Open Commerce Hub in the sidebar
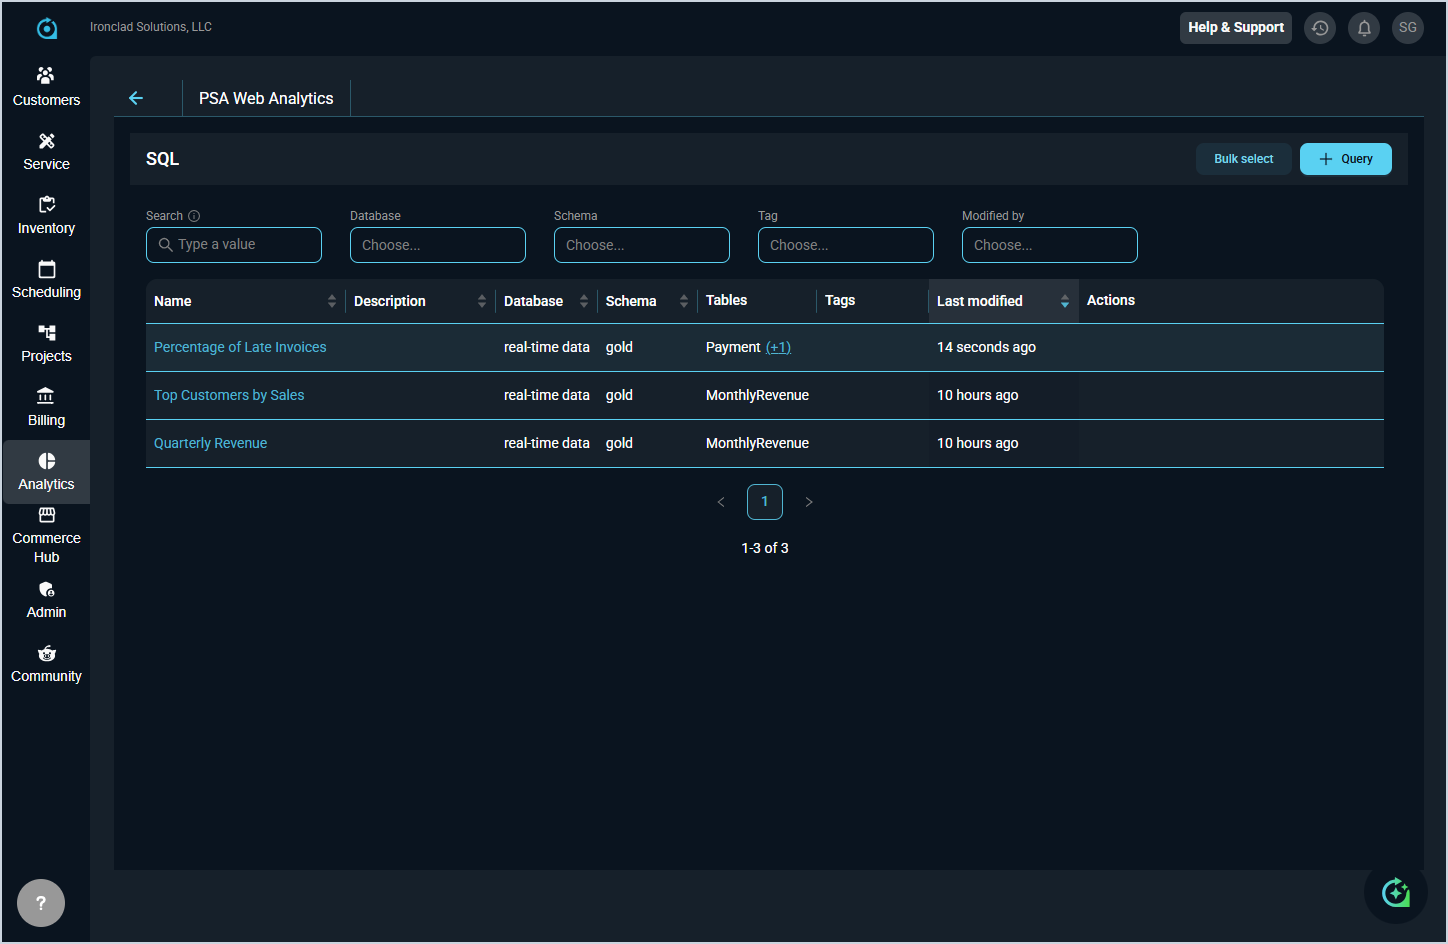 pos(46,535)
